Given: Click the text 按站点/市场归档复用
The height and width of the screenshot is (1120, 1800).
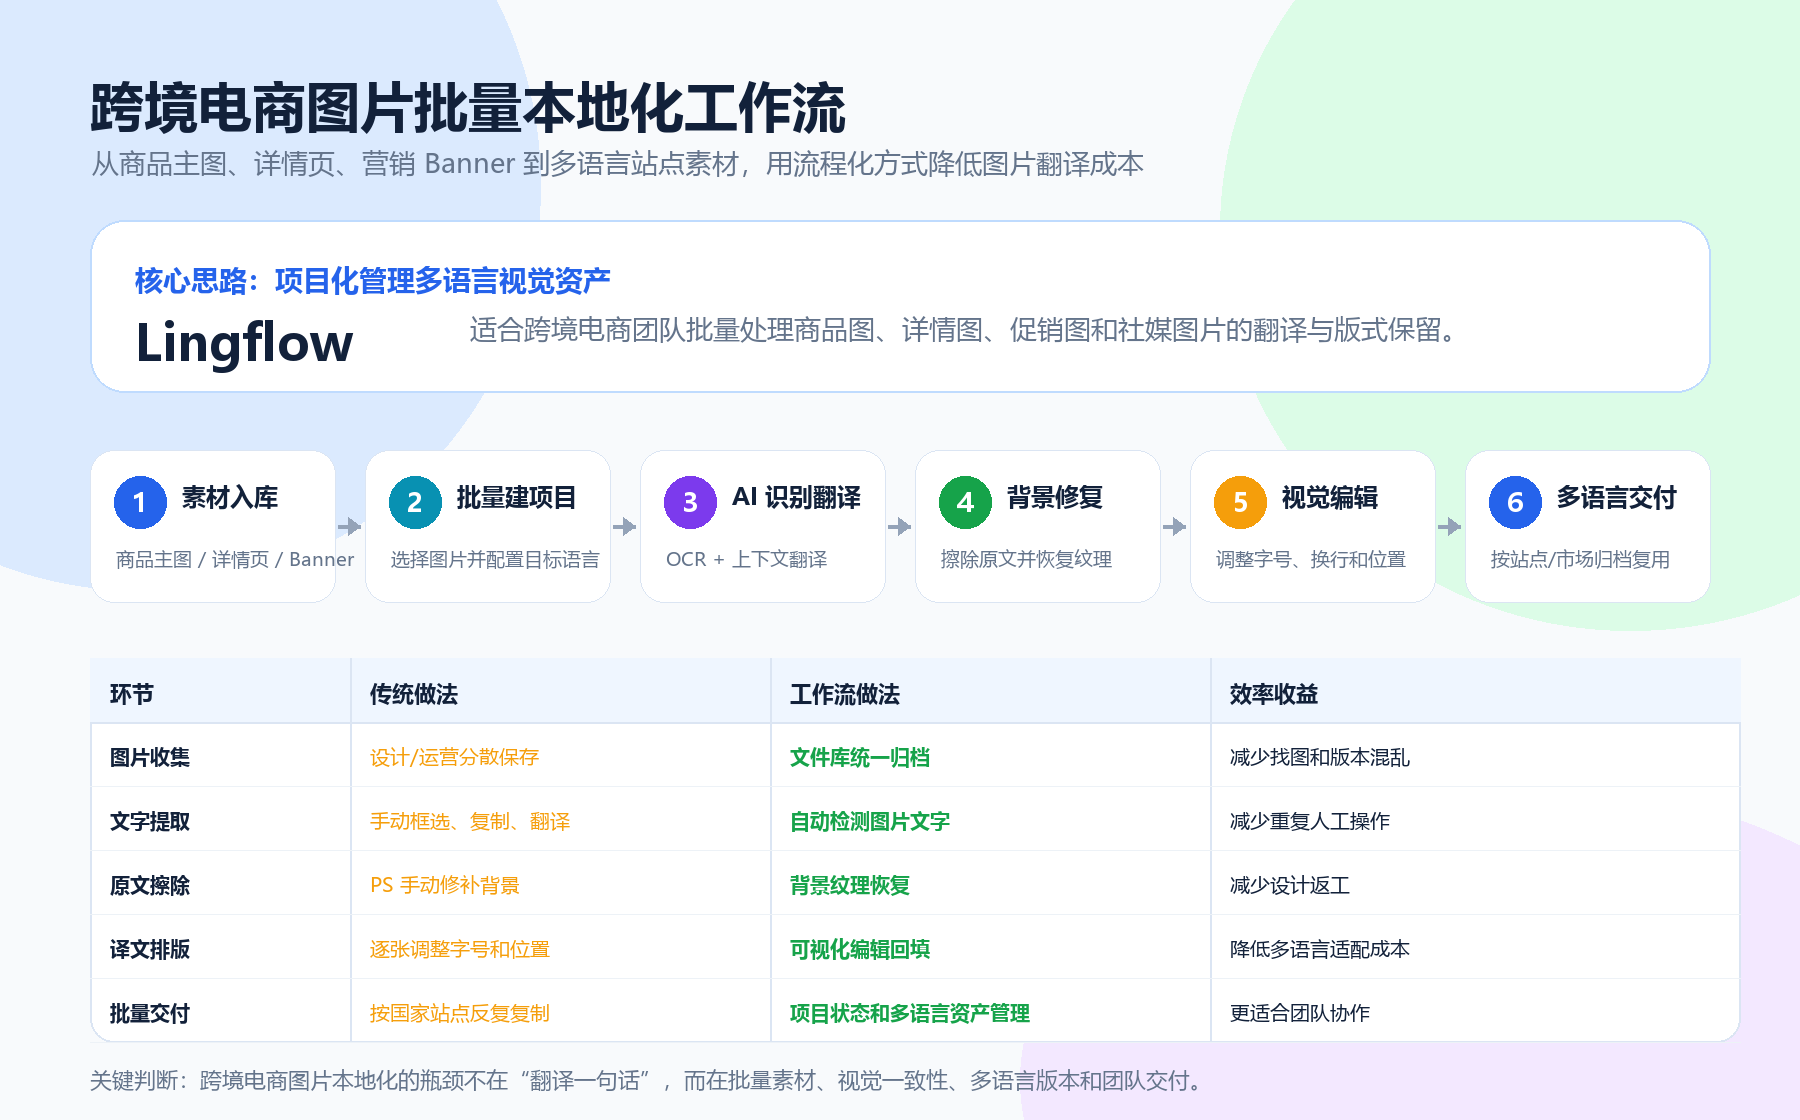Looking at the screenshot, I should 1580,560.
